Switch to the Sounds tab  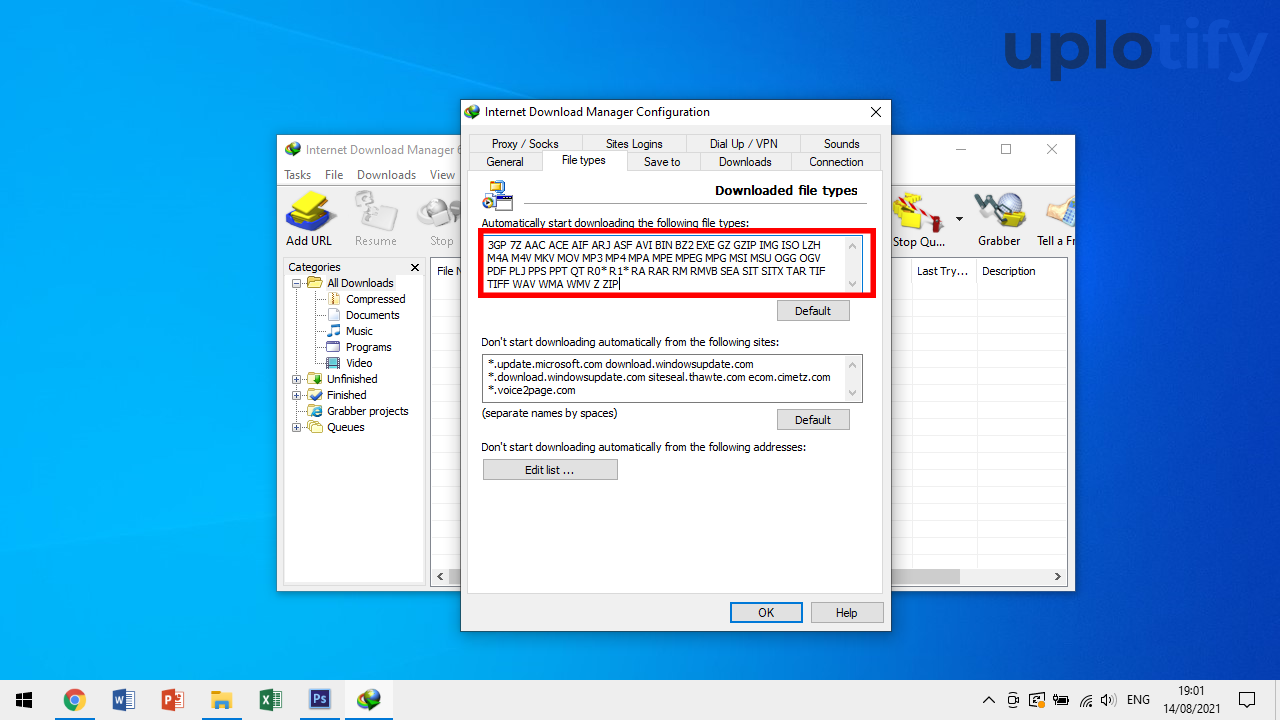click(x=841, y=144)
